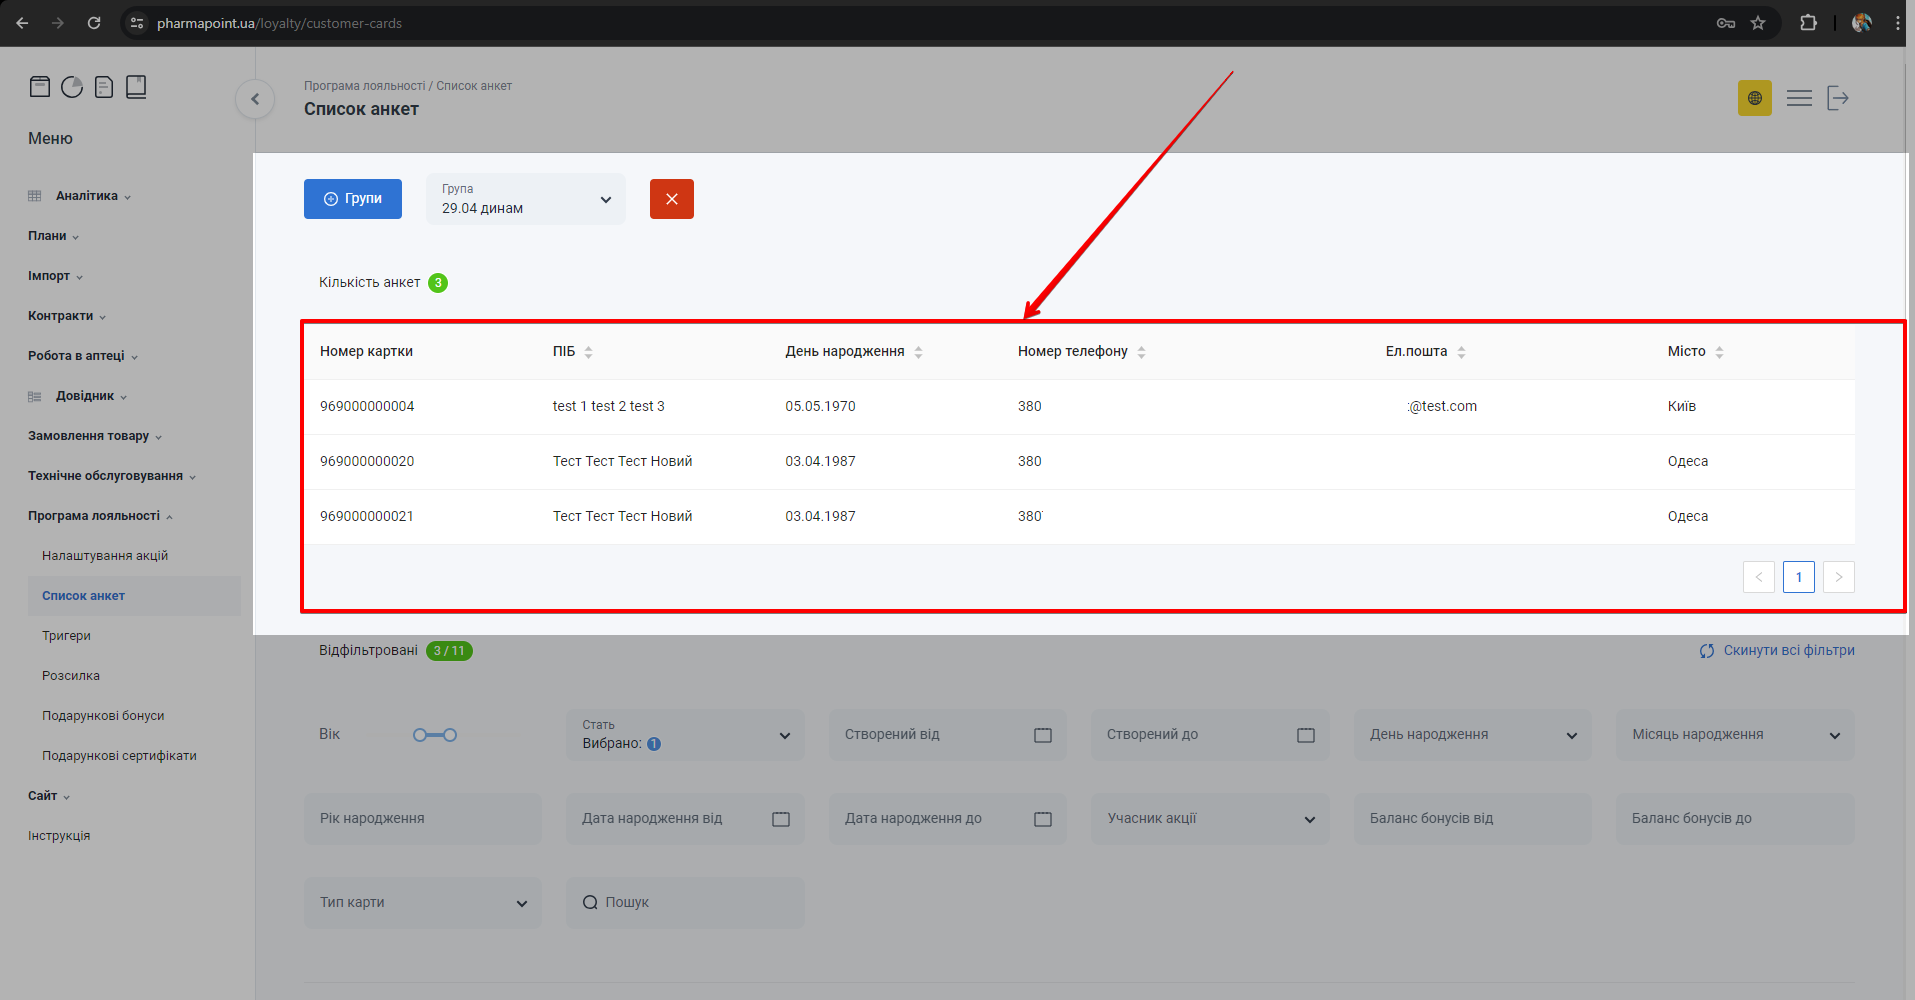Click the Вік age range slider
The width and height of the screenshot is (1915, 1000).
435,735
